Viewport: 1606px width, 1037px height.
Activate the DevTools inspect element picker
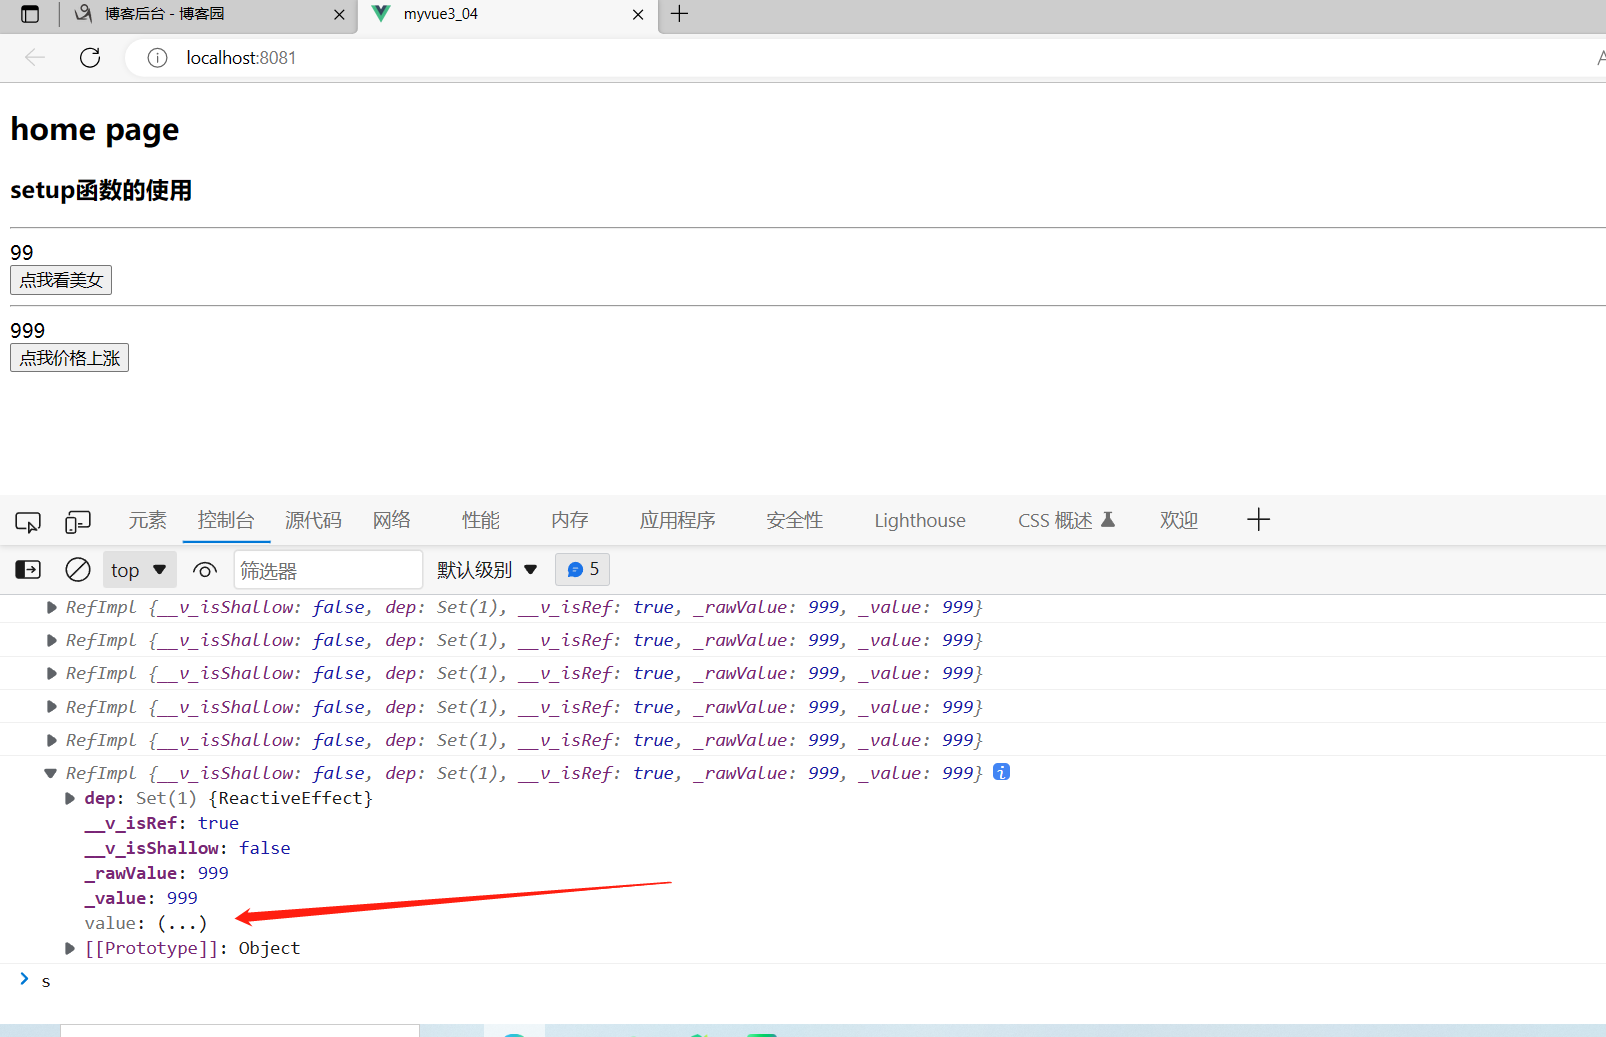coord(28,521)
